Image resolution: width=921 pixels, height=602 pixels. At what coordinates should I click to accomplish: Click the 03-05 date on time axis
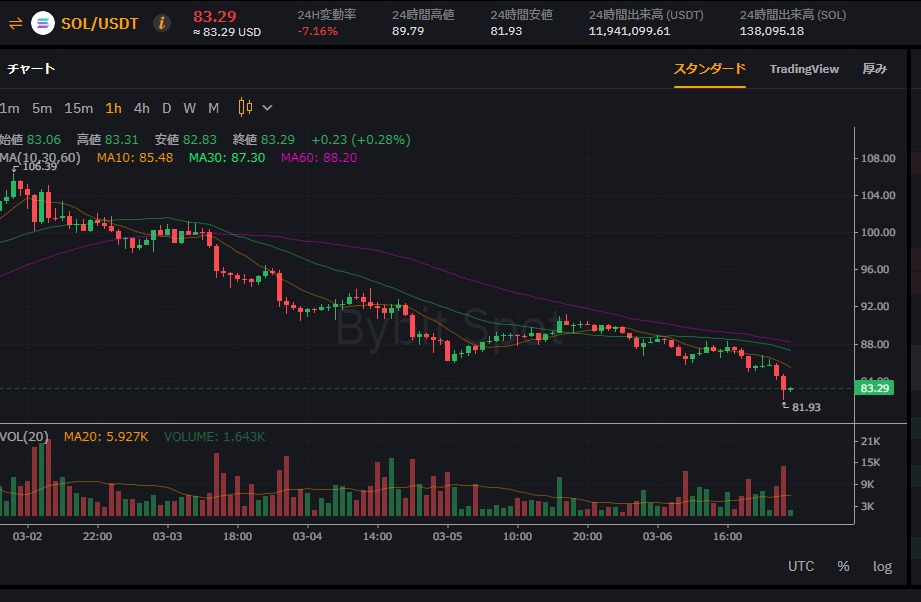[x=448, y=536]
